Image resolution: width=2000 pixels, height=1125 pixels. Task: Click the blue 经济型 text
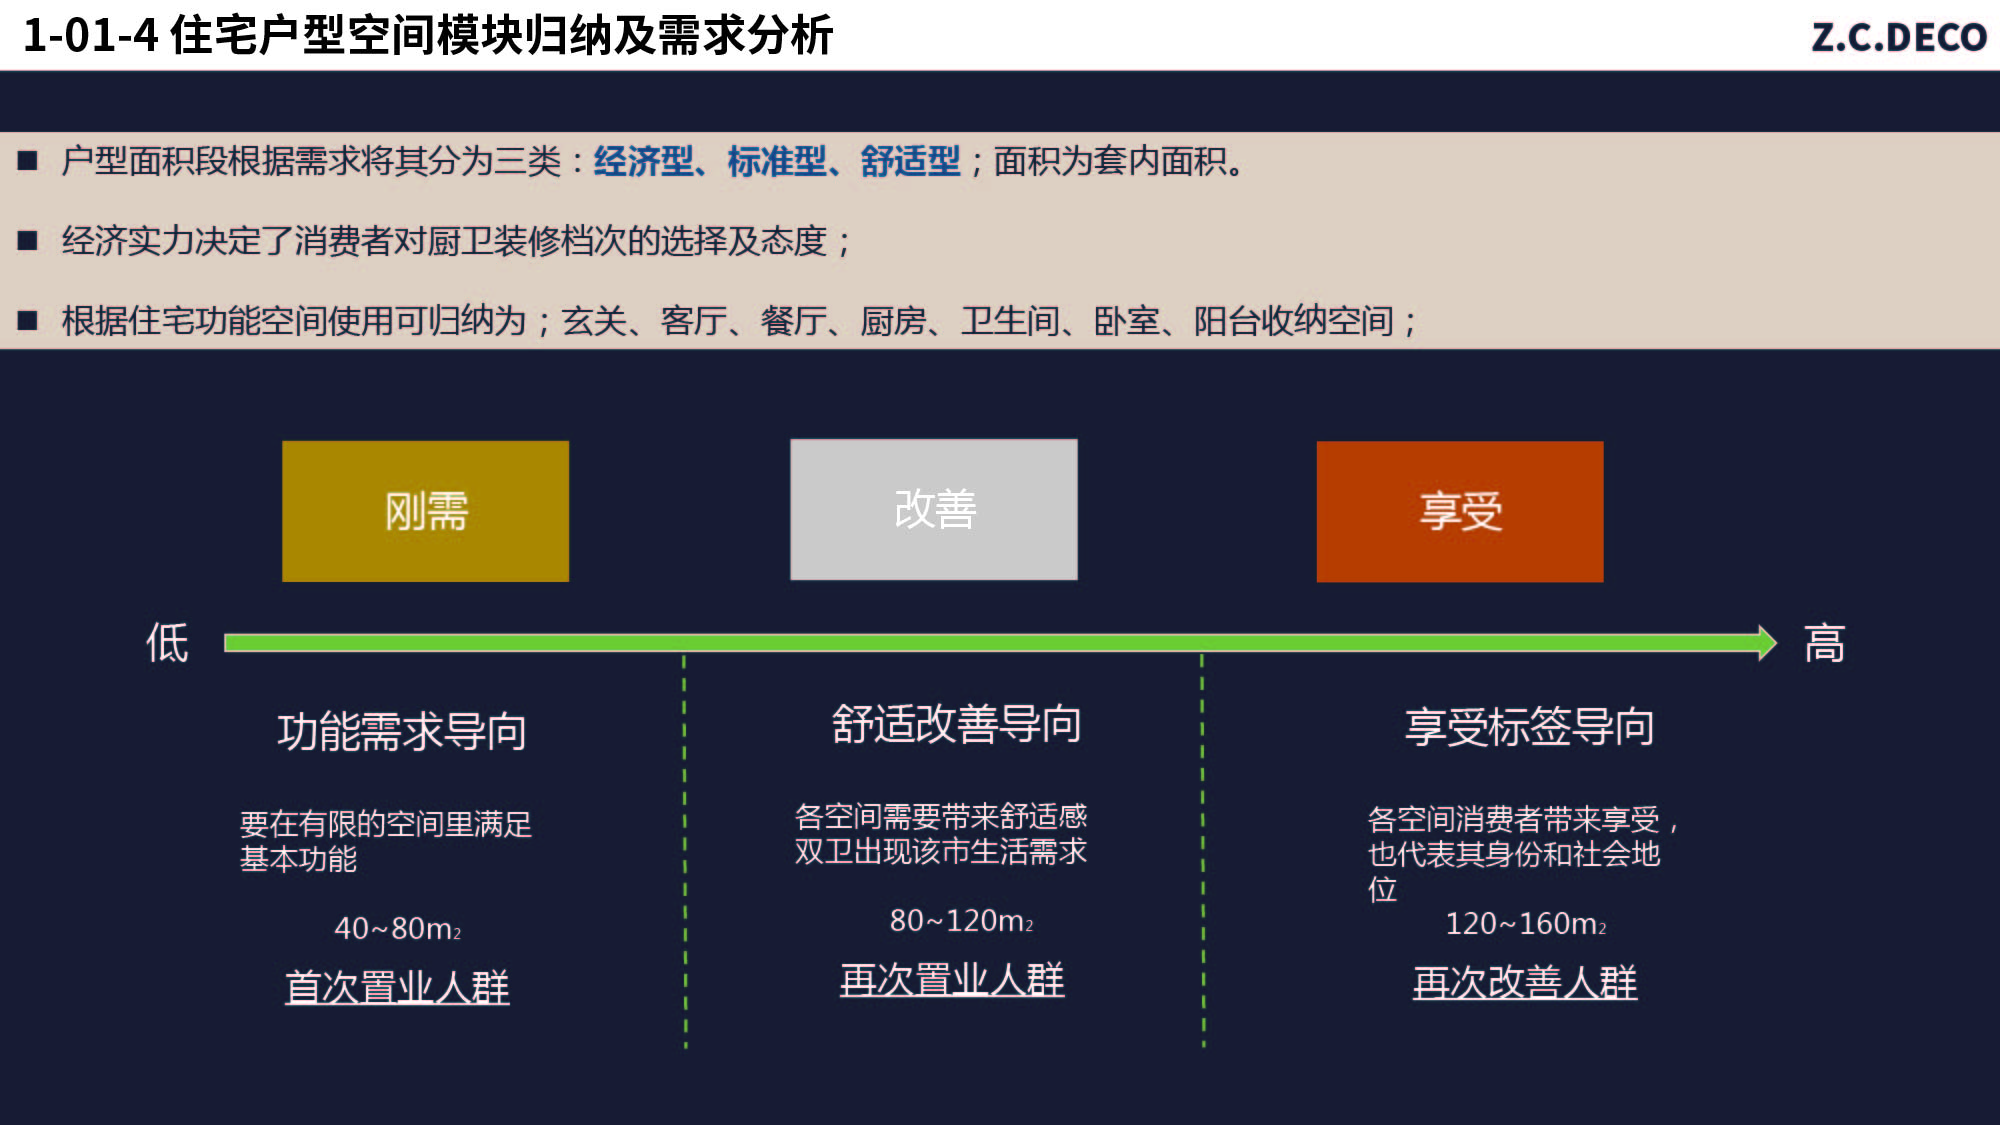point(643,161)
